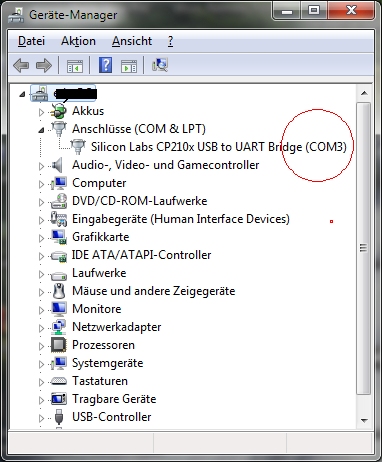
Task: Expand the USB-Controller category
Action: tap(41, 418)
